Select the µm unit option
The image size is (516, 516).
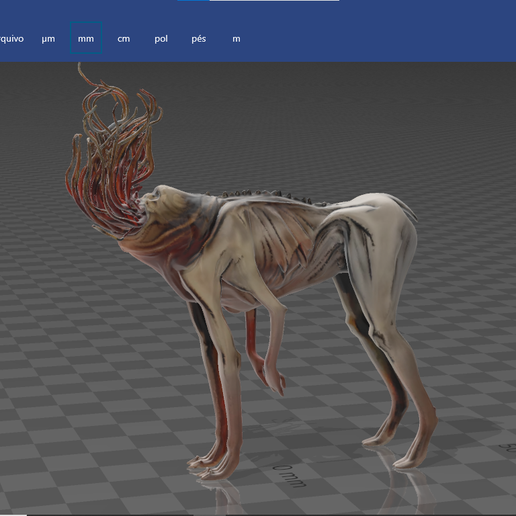pyautogui.click(x=48, y=39)
